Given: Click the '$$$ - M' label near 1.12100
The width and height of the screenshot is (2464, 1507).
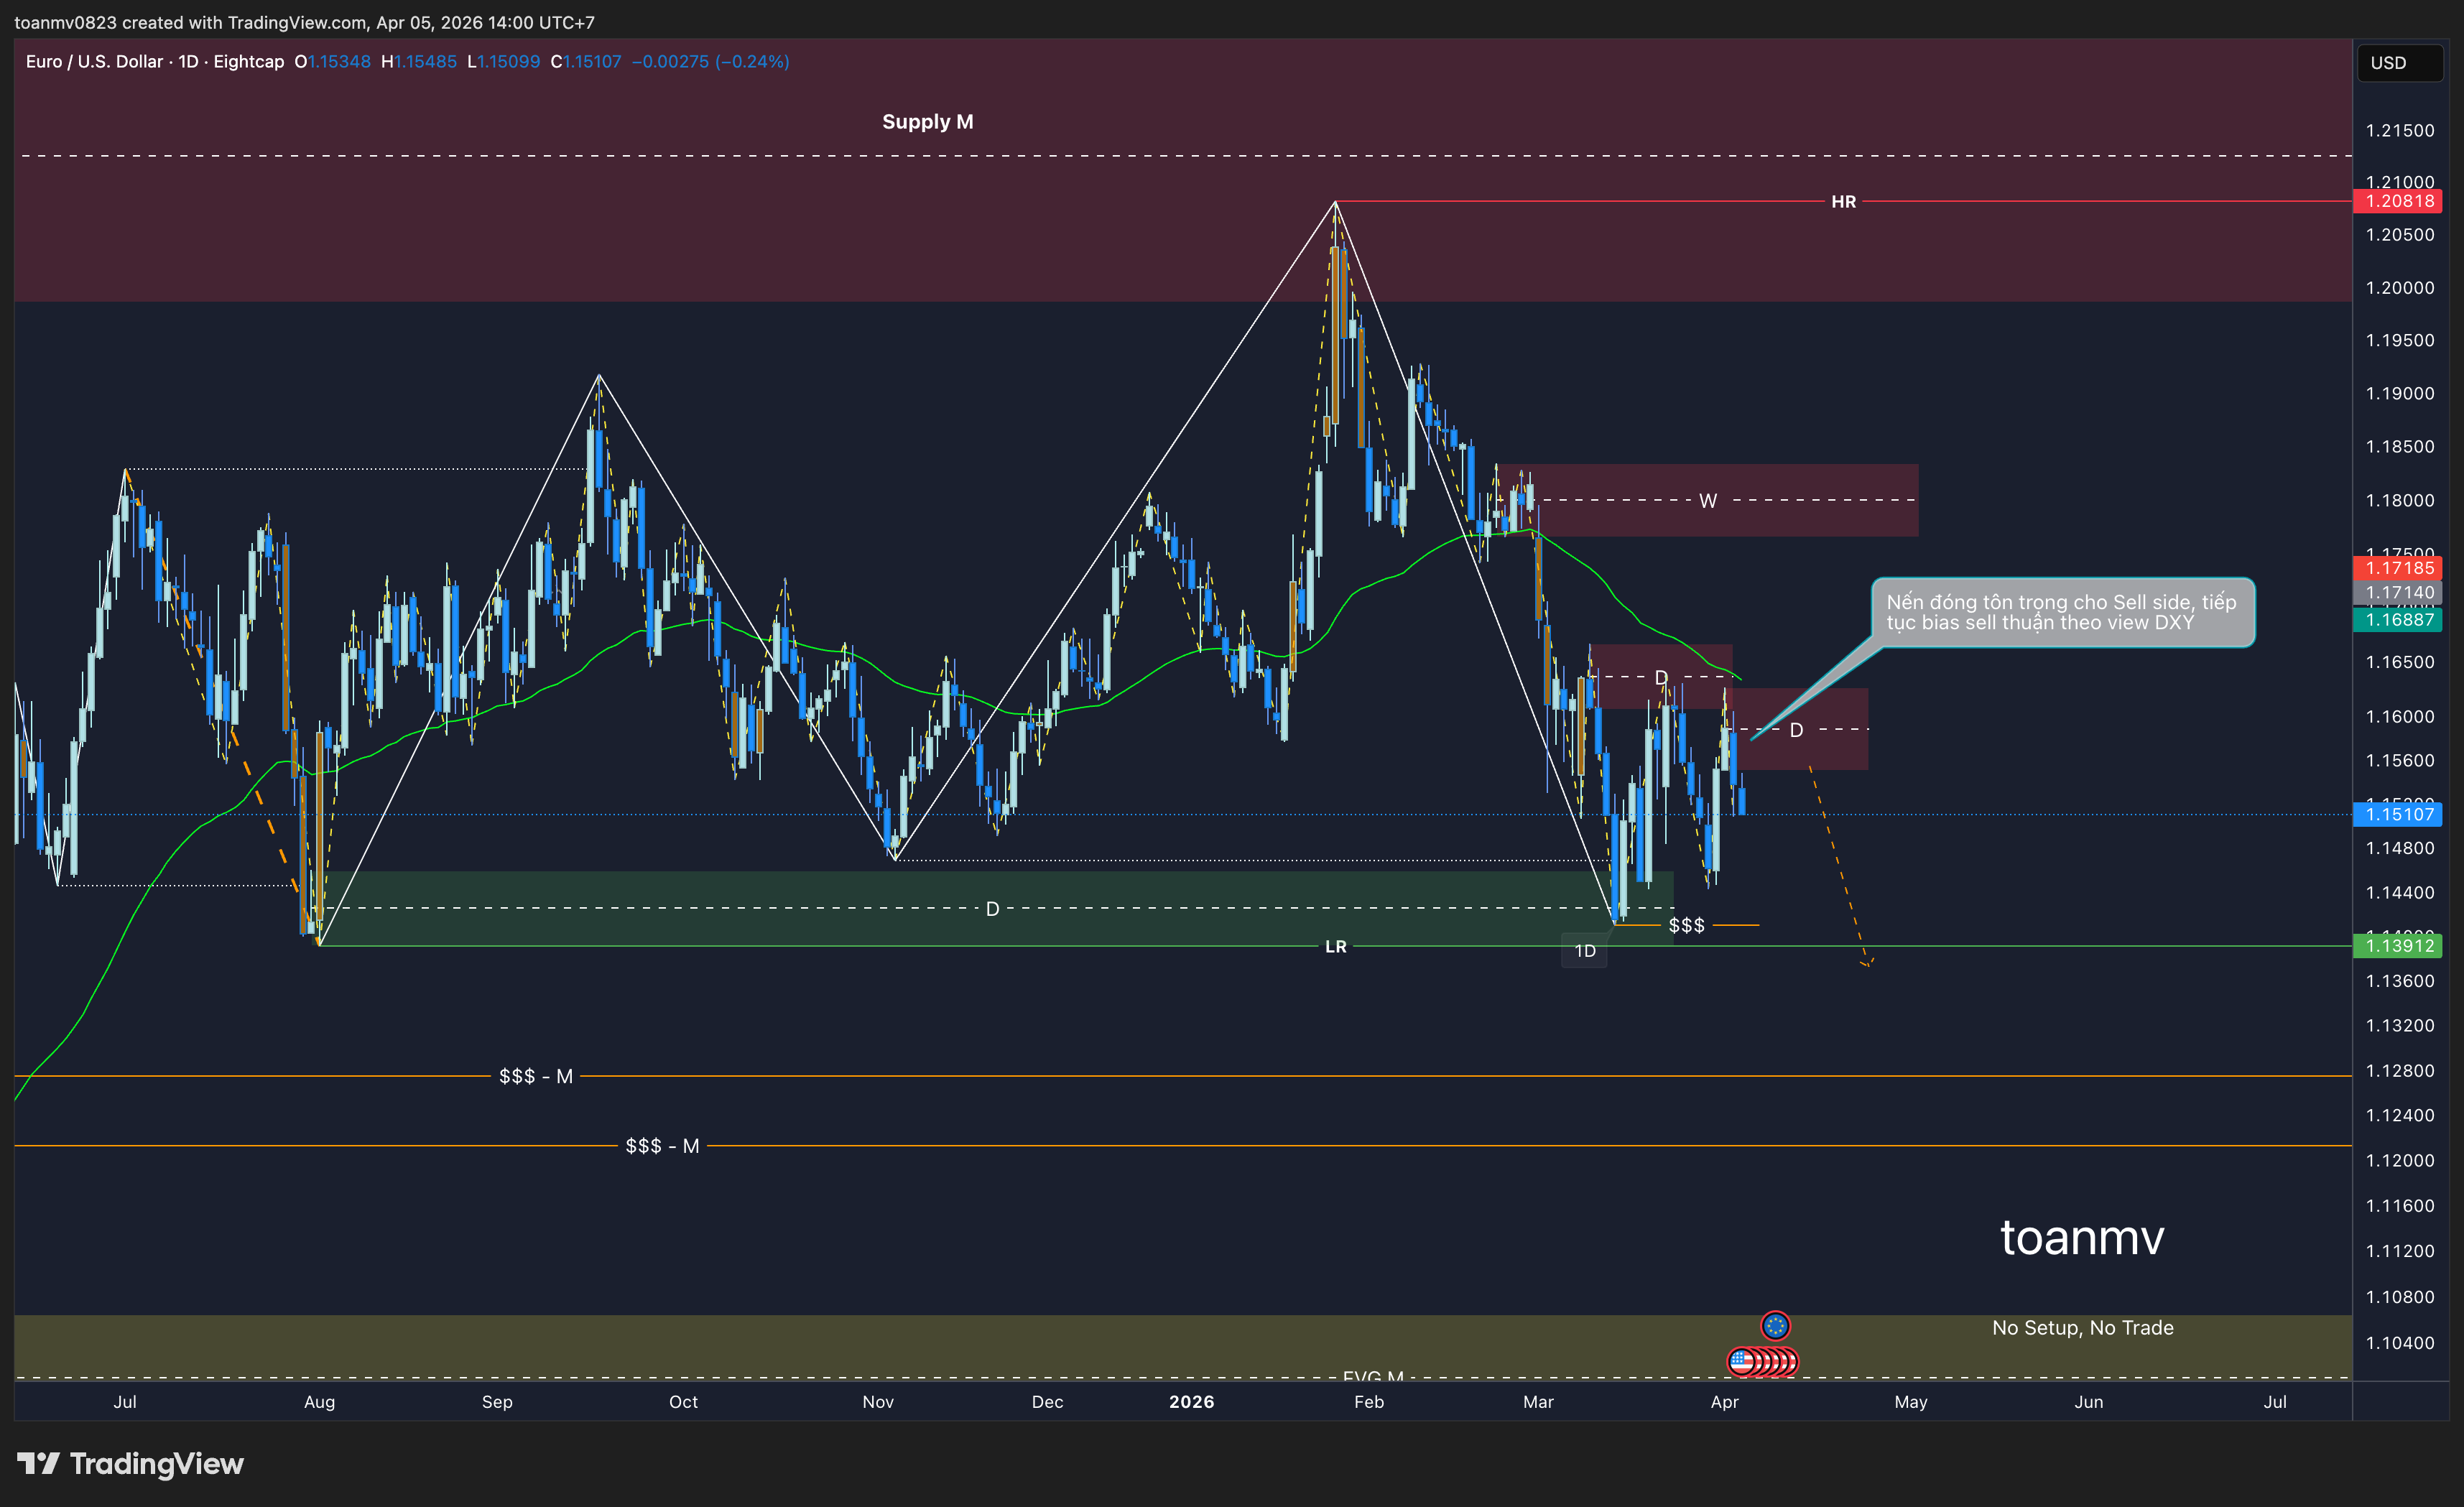Looking at the screenshot, I should (x=662, y=1146).
